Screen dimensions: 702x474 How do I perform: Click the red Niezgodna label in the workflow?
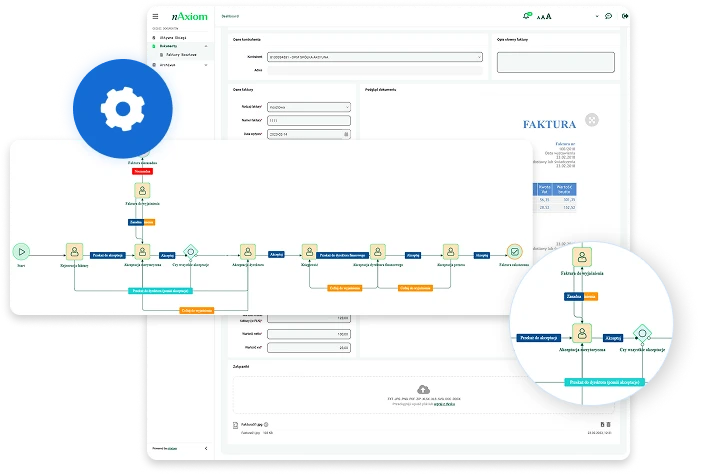[141, 170]
